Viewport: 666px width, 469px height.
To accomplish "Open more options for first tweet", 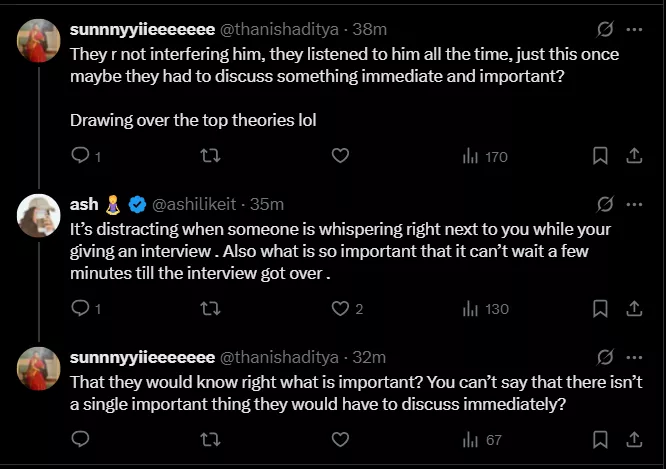I will point(633,30).
